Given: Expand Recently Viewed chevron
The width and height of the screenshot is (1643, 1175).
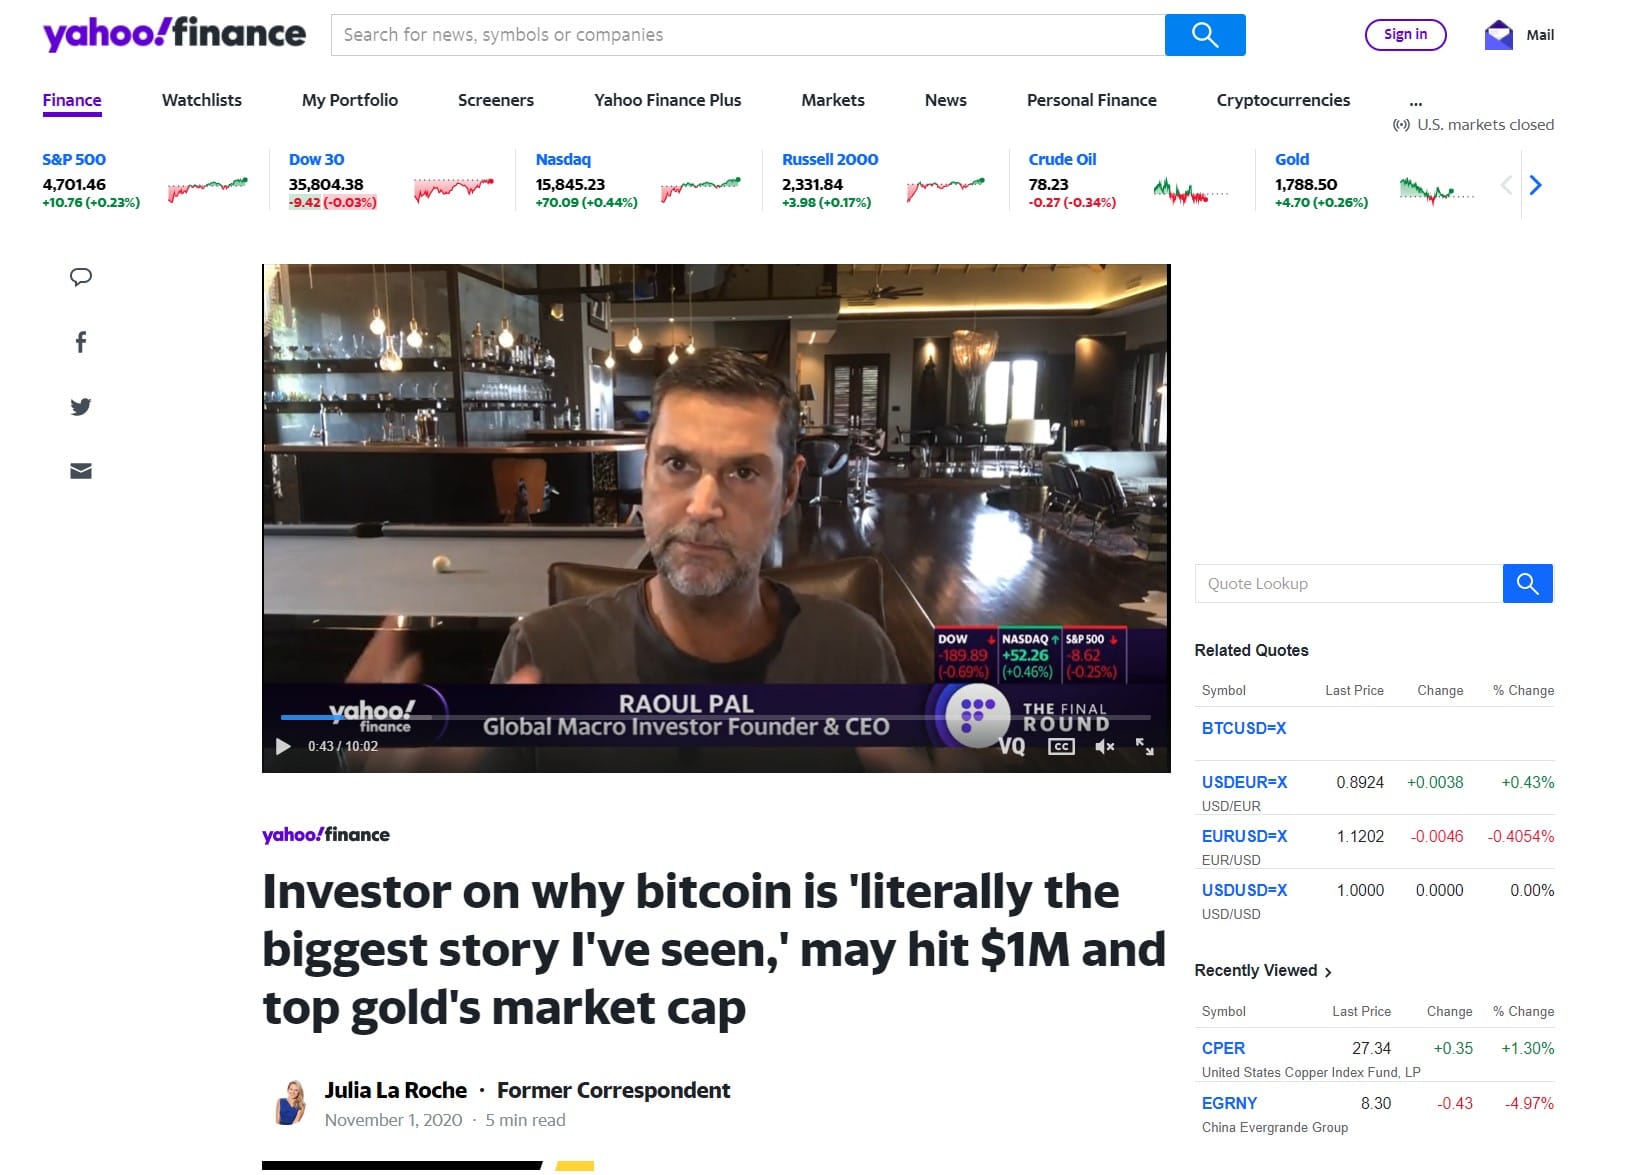Looking at the screenshot, I should pyautogui.click(x=1328, y=972).
